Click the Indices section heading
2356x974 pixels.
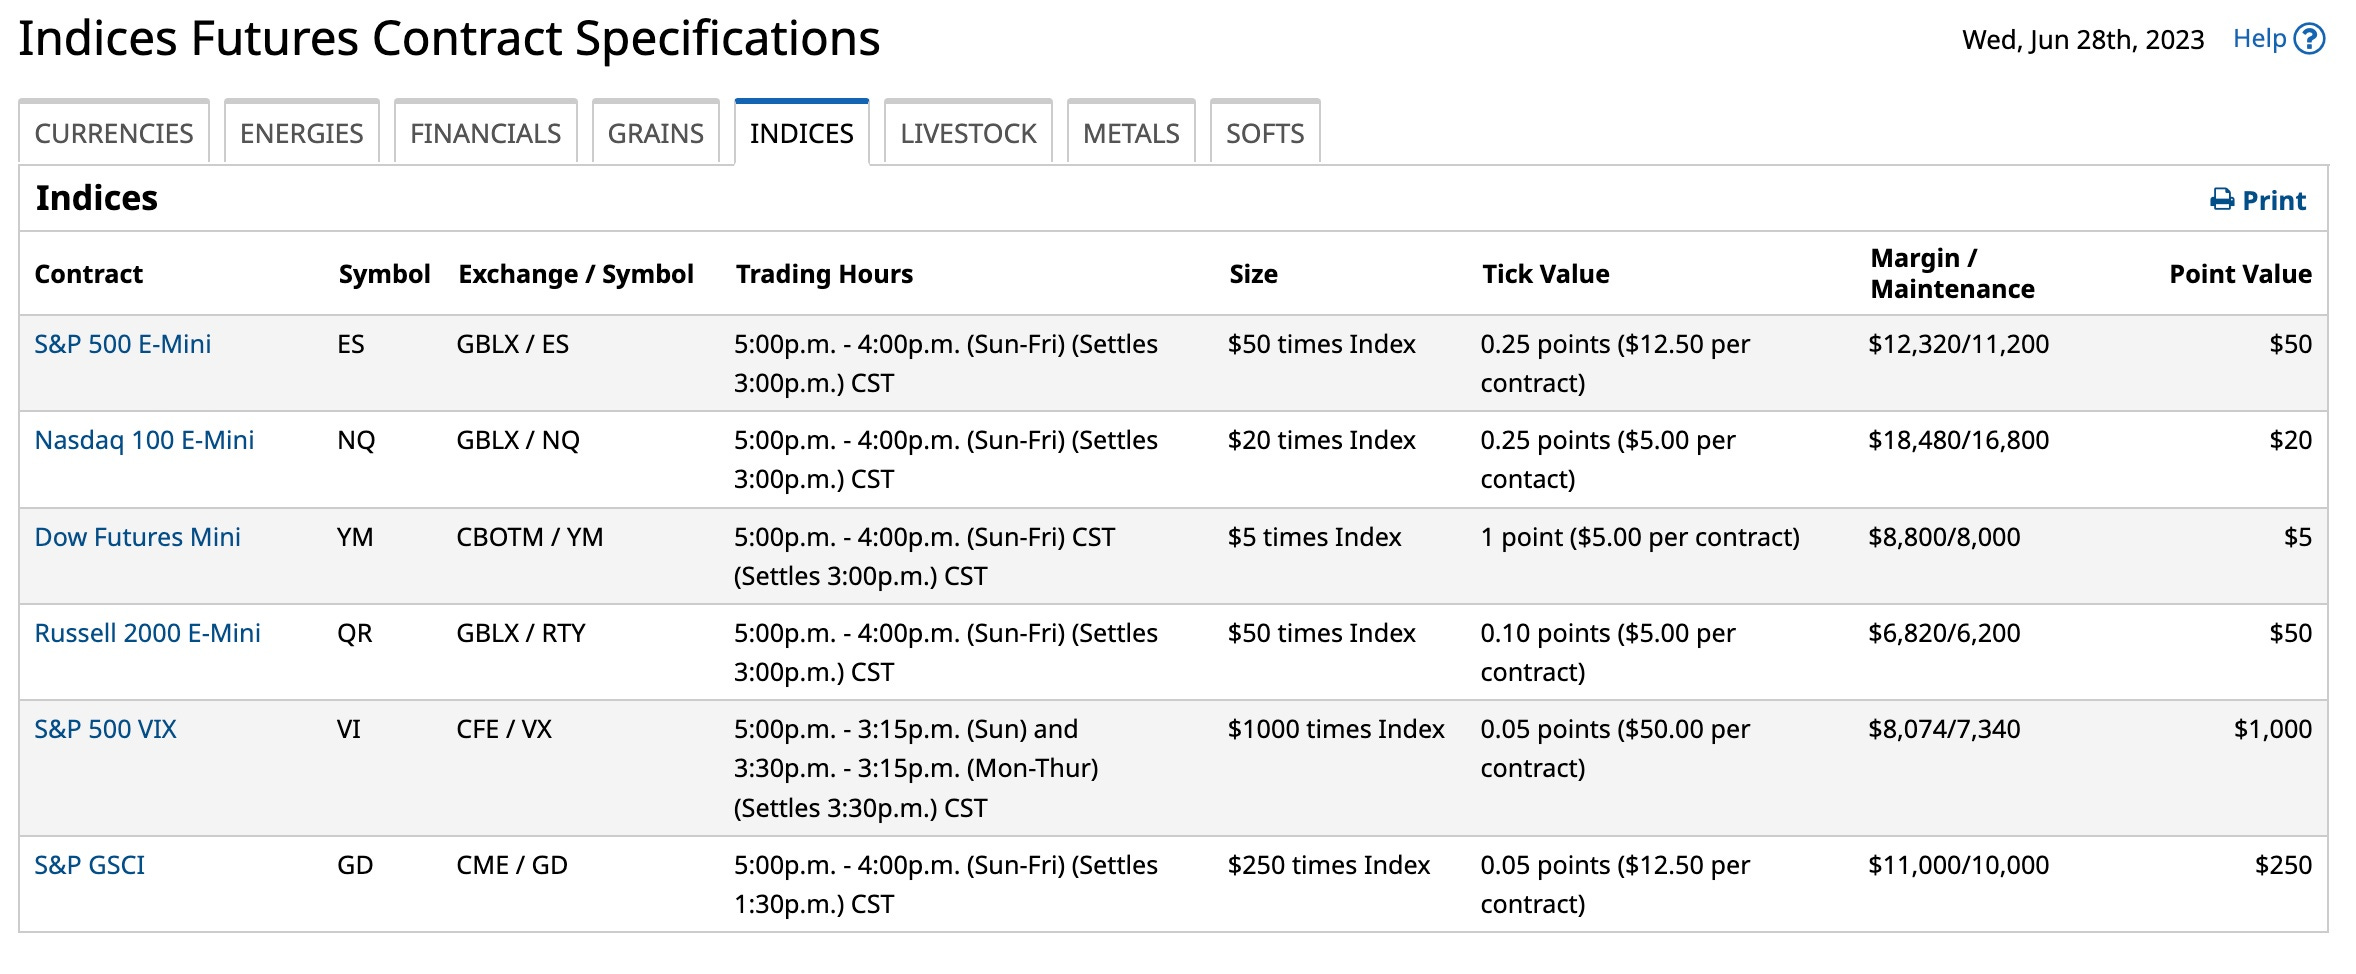click(97, 198)
